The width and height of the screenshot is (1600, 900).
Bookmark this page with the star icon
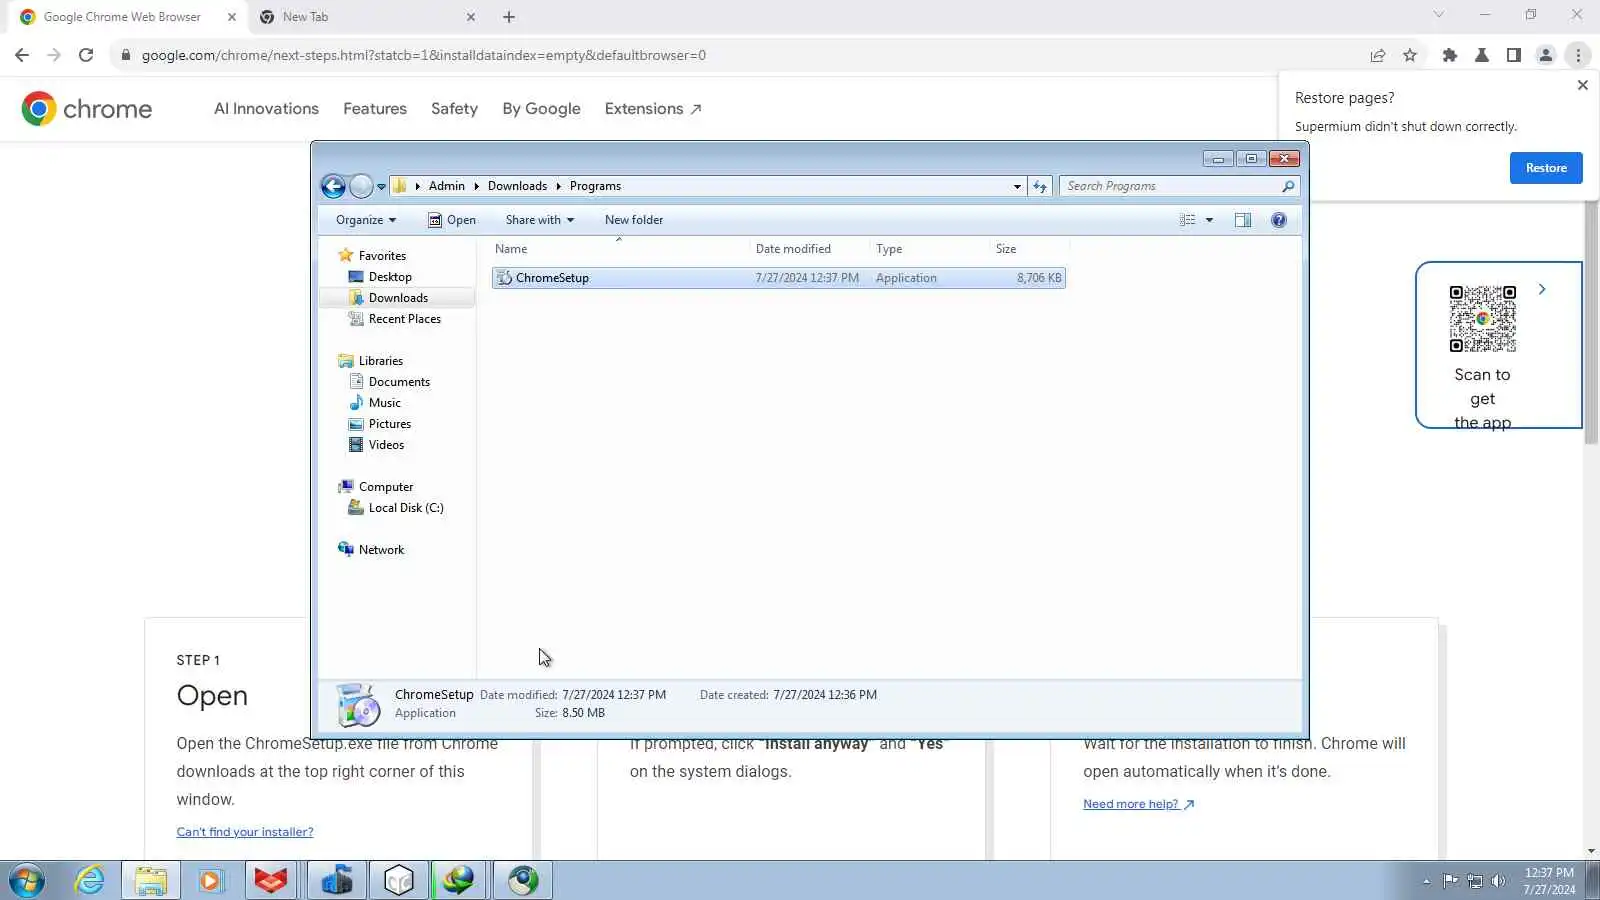point(1410,55)
